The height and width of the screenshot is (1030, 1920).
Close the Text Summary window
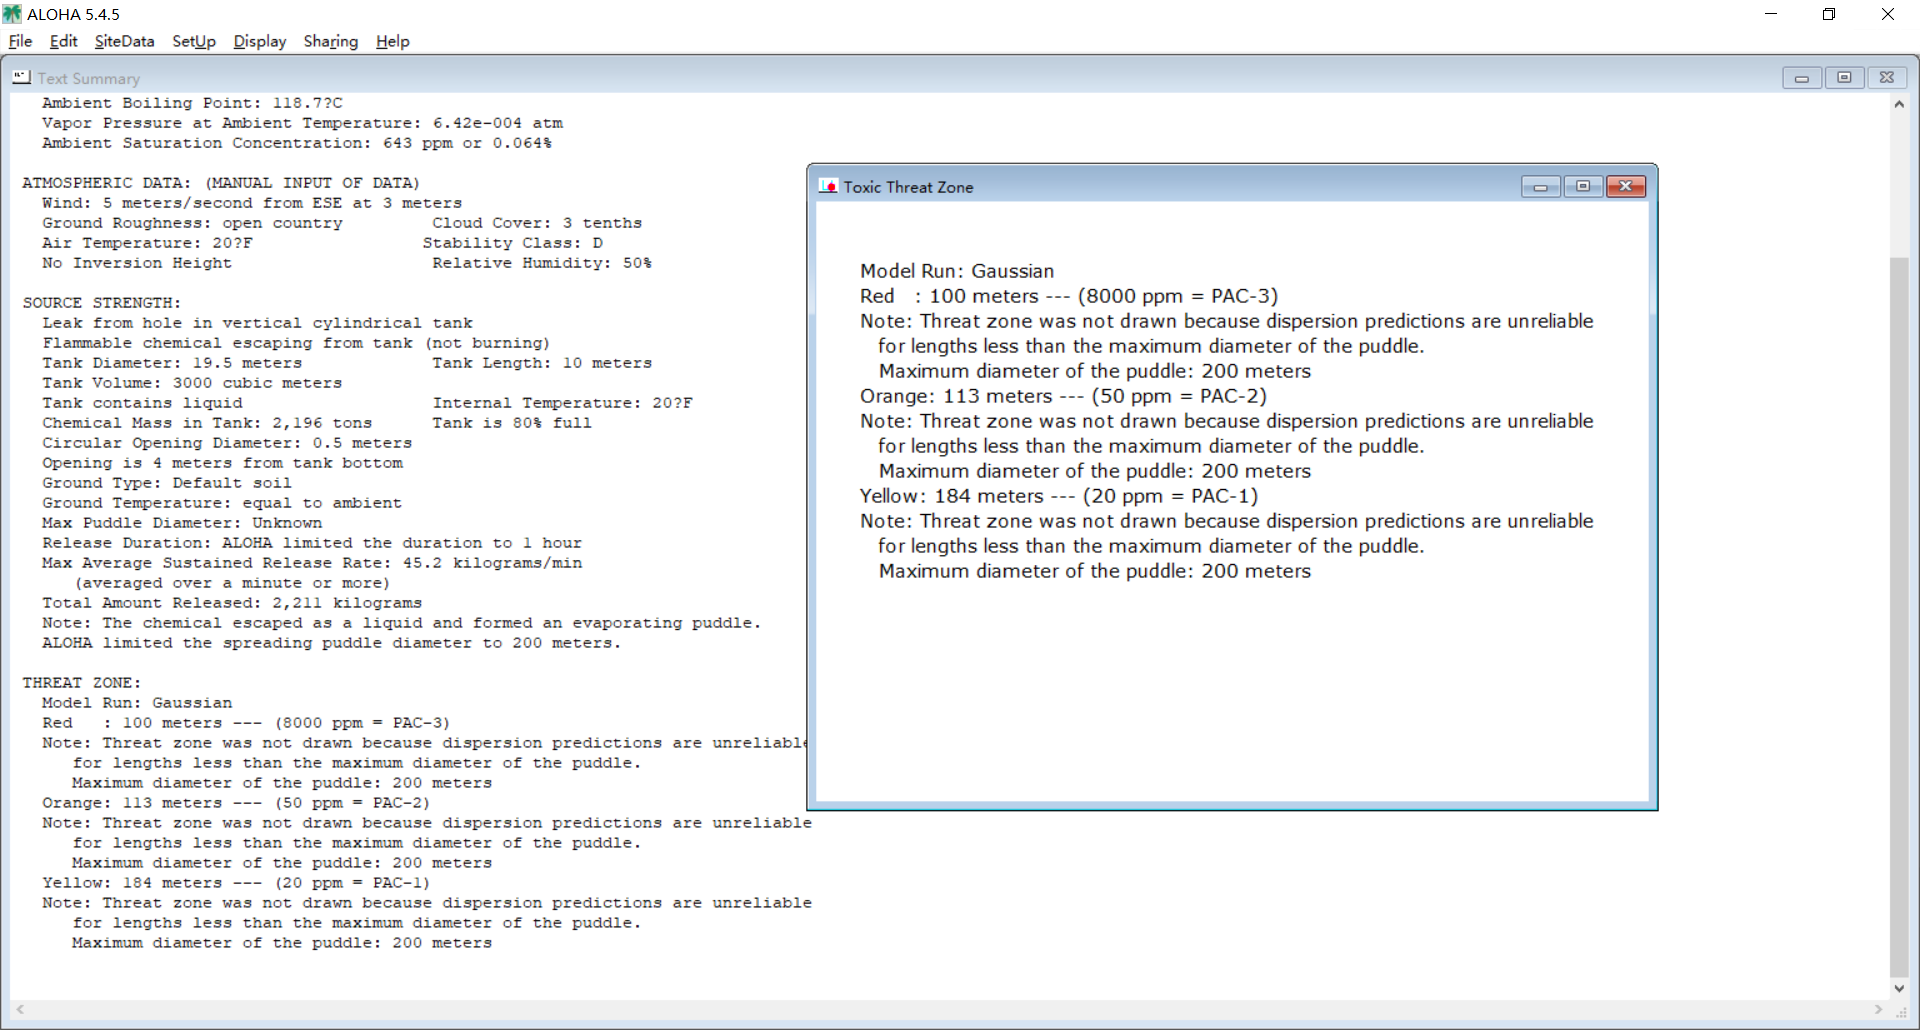[1887, 78]
